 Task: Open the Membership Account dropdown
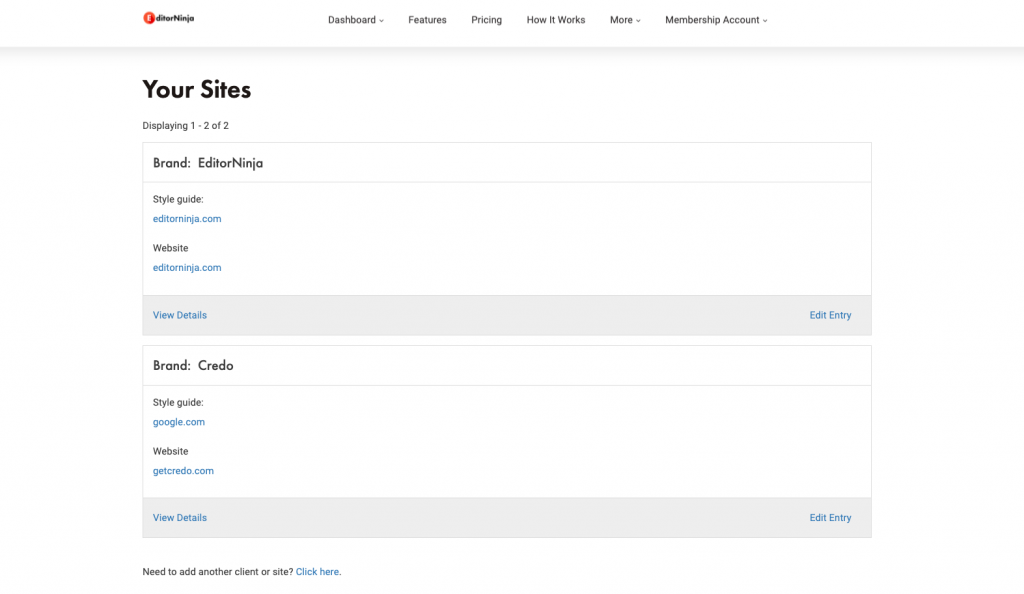(x=716, y=20)
